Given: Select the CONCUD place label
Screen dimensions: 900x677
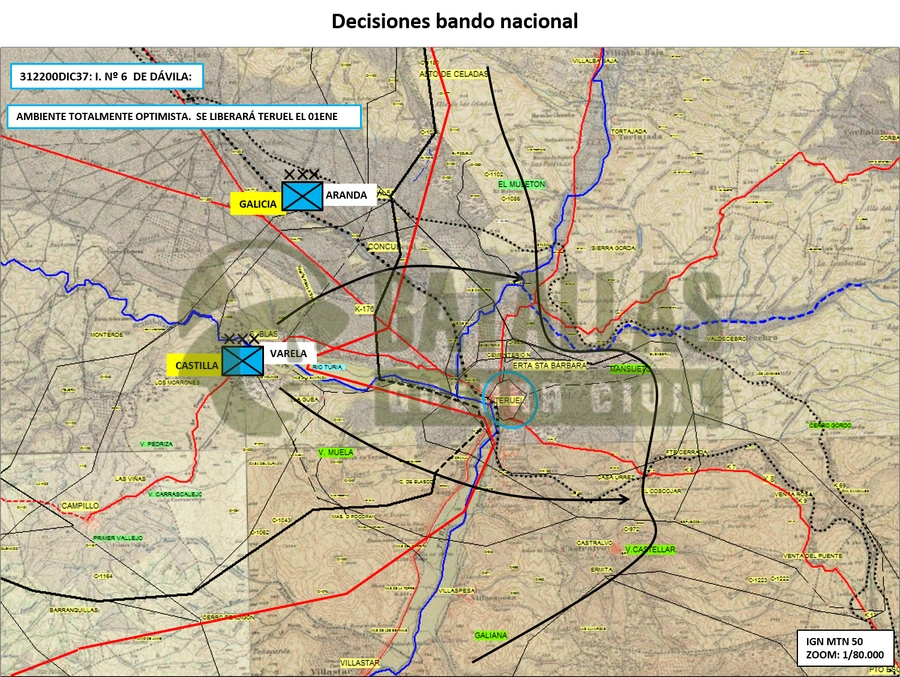Looking at the screenshot, I should click(x=384, y=247).
